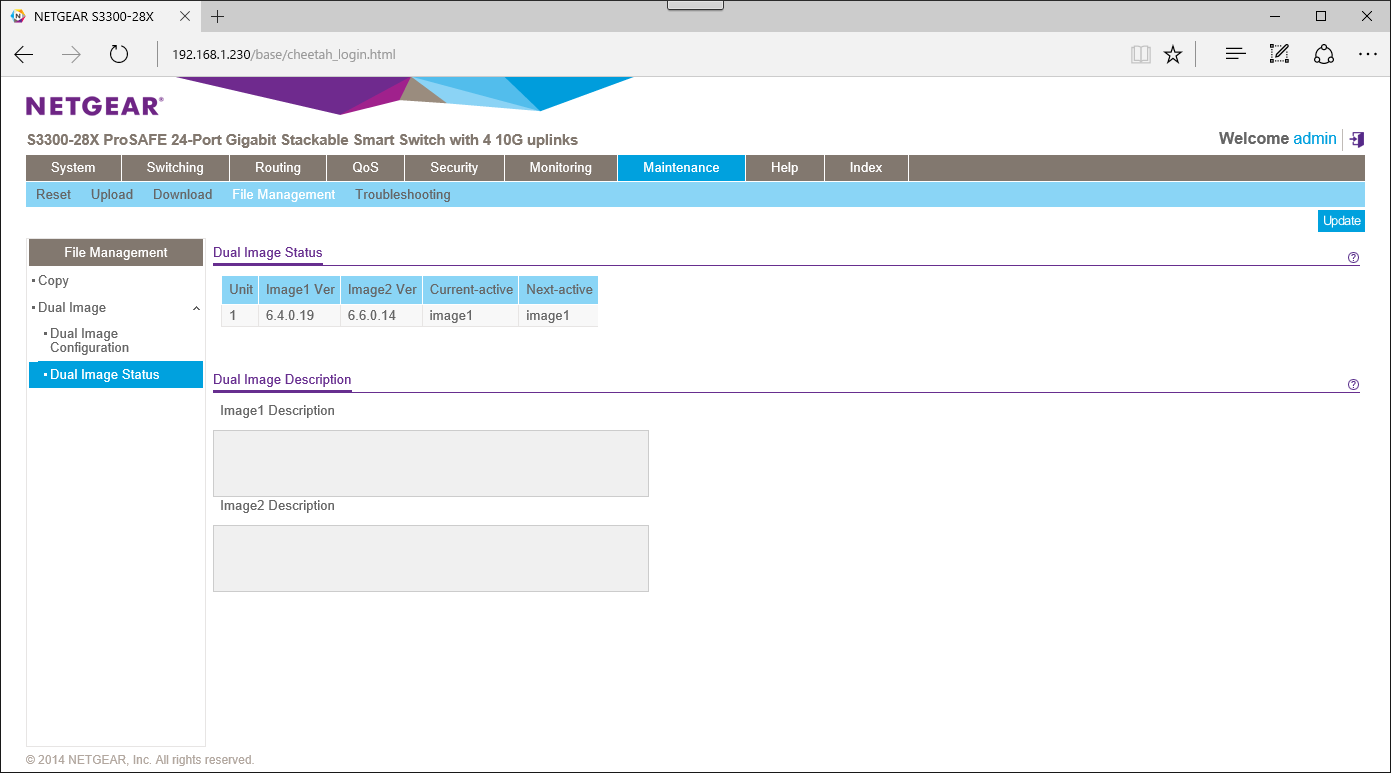1391x773 pixels.
Task: Maximize the browser window
Action: (1321, 16)
